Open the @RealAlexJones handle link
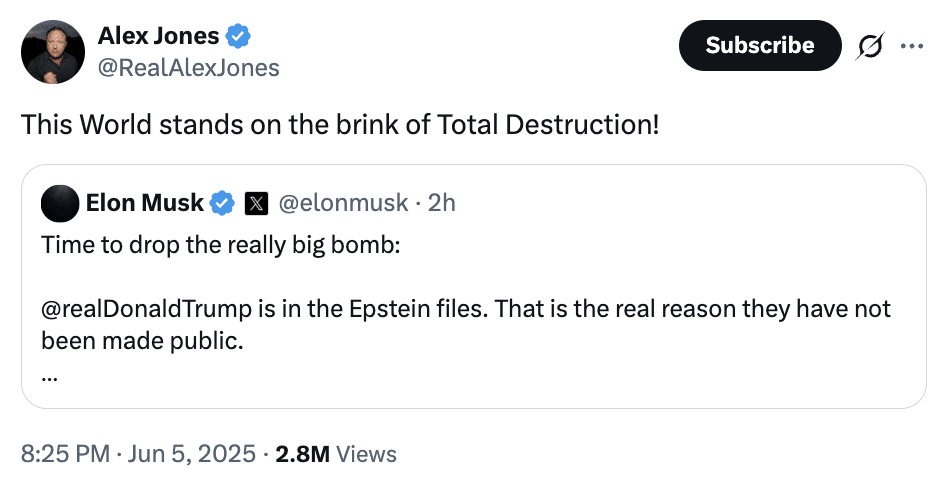This screenshot has width=946, height=484. click(189, 68)
